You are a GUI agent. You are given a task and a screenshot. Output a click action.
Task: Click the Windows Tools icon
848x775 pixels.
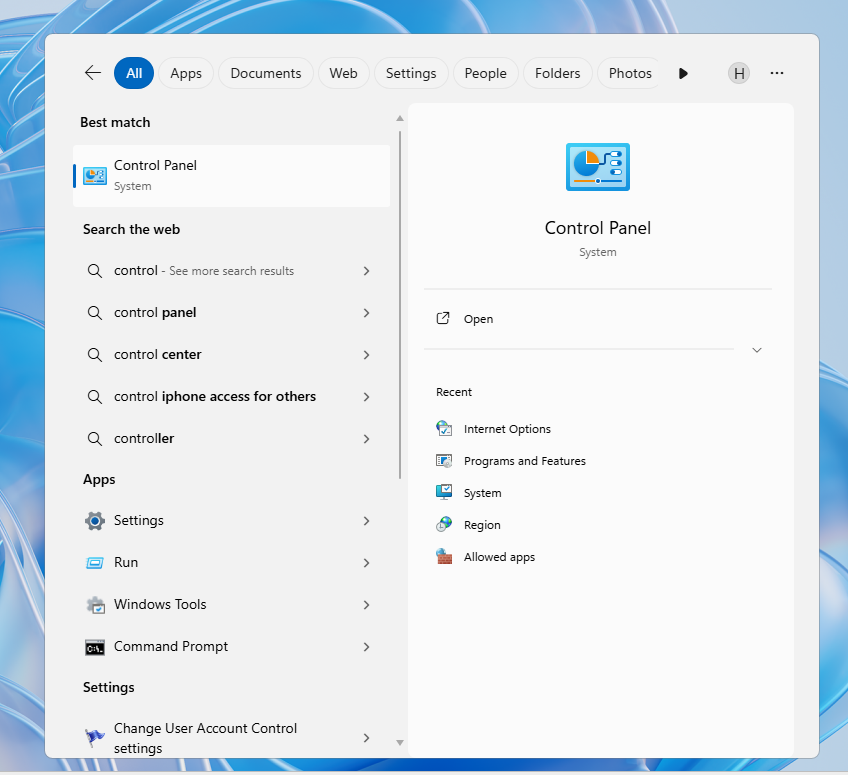click(x=96, y=605)
